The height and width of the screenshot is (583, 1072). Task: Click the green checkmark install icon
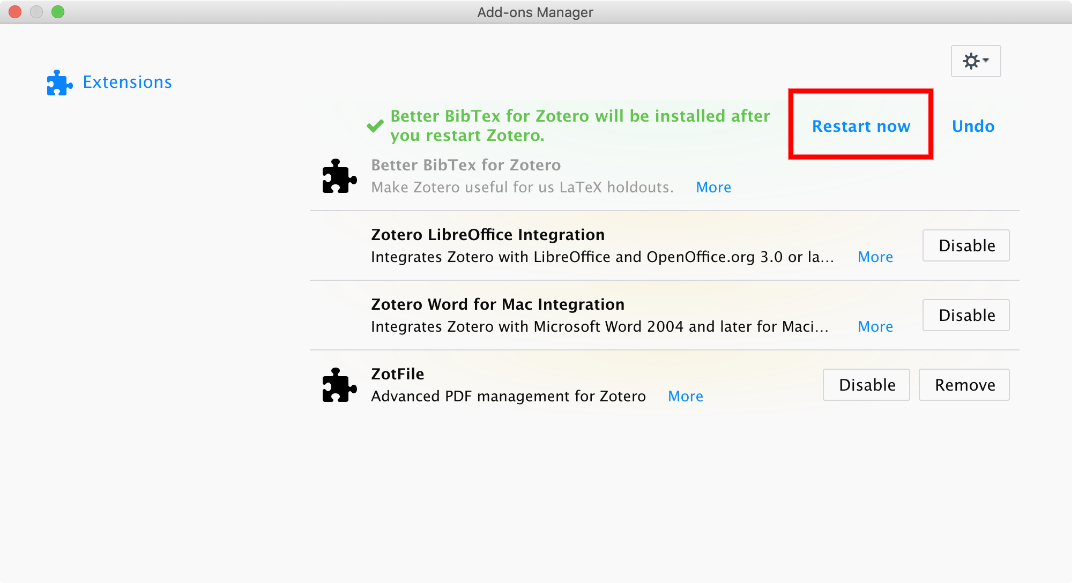coord(375,126)
